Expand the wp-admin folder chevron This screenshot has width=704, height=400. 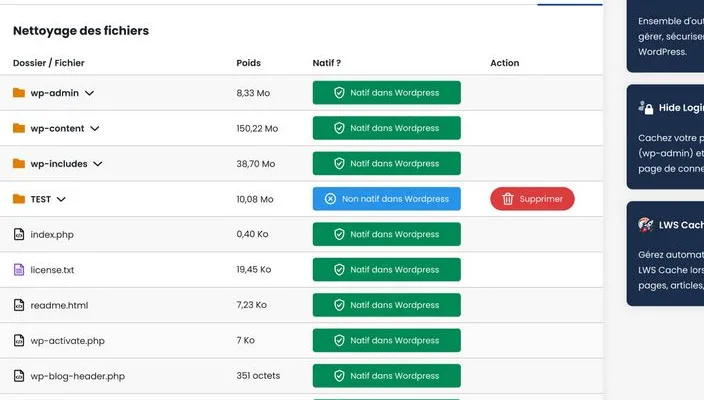[89, 93]
